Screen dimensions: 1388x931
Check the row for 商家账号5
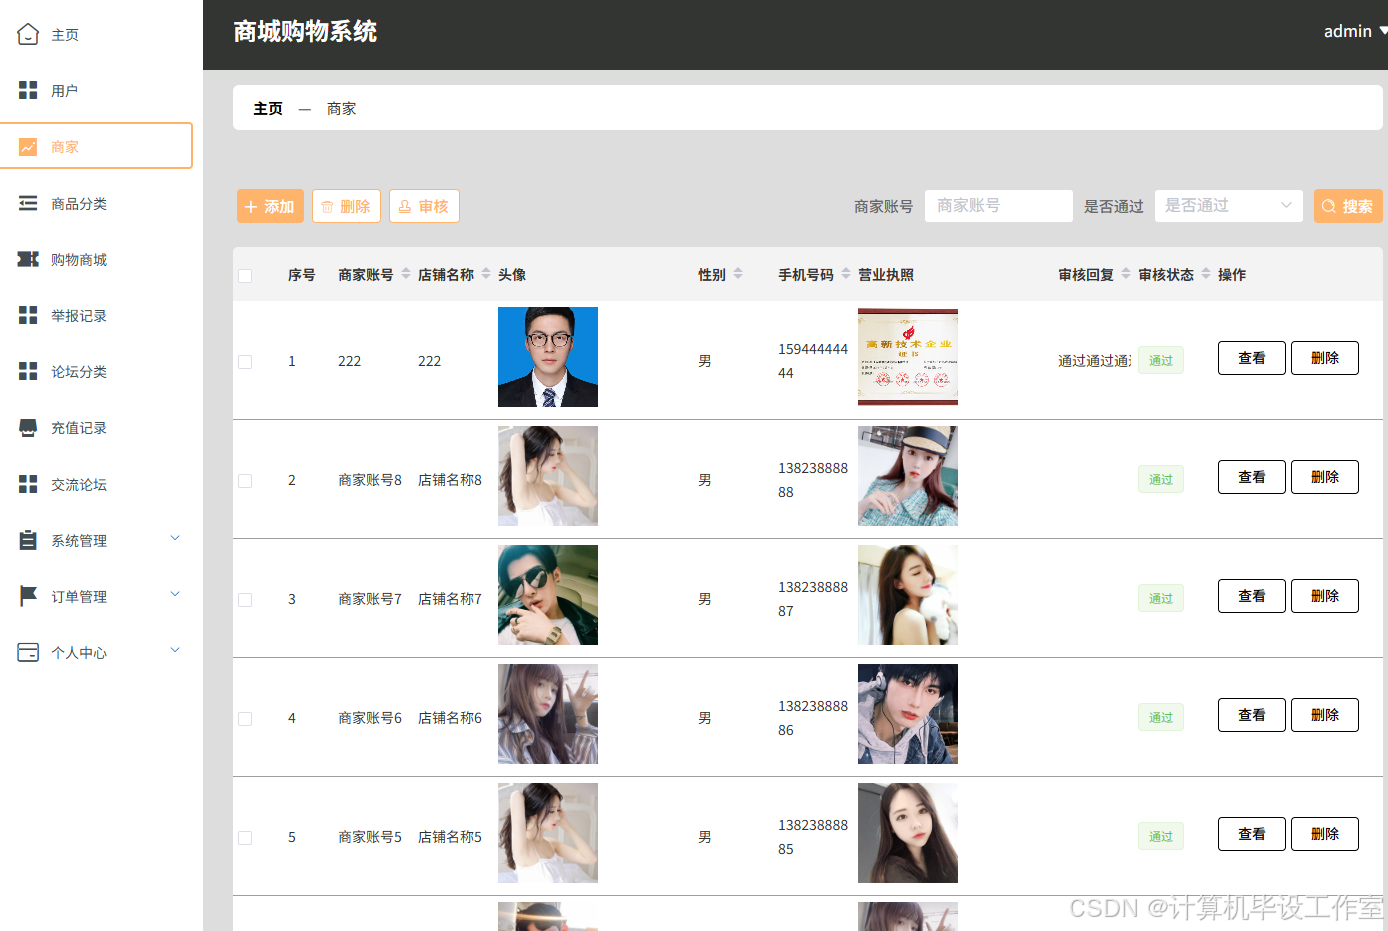tap(245, 838)
